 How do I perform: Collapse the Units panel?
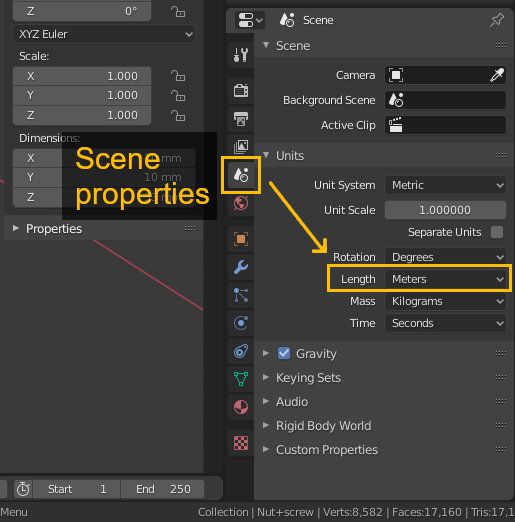click(x=266, y=155)
